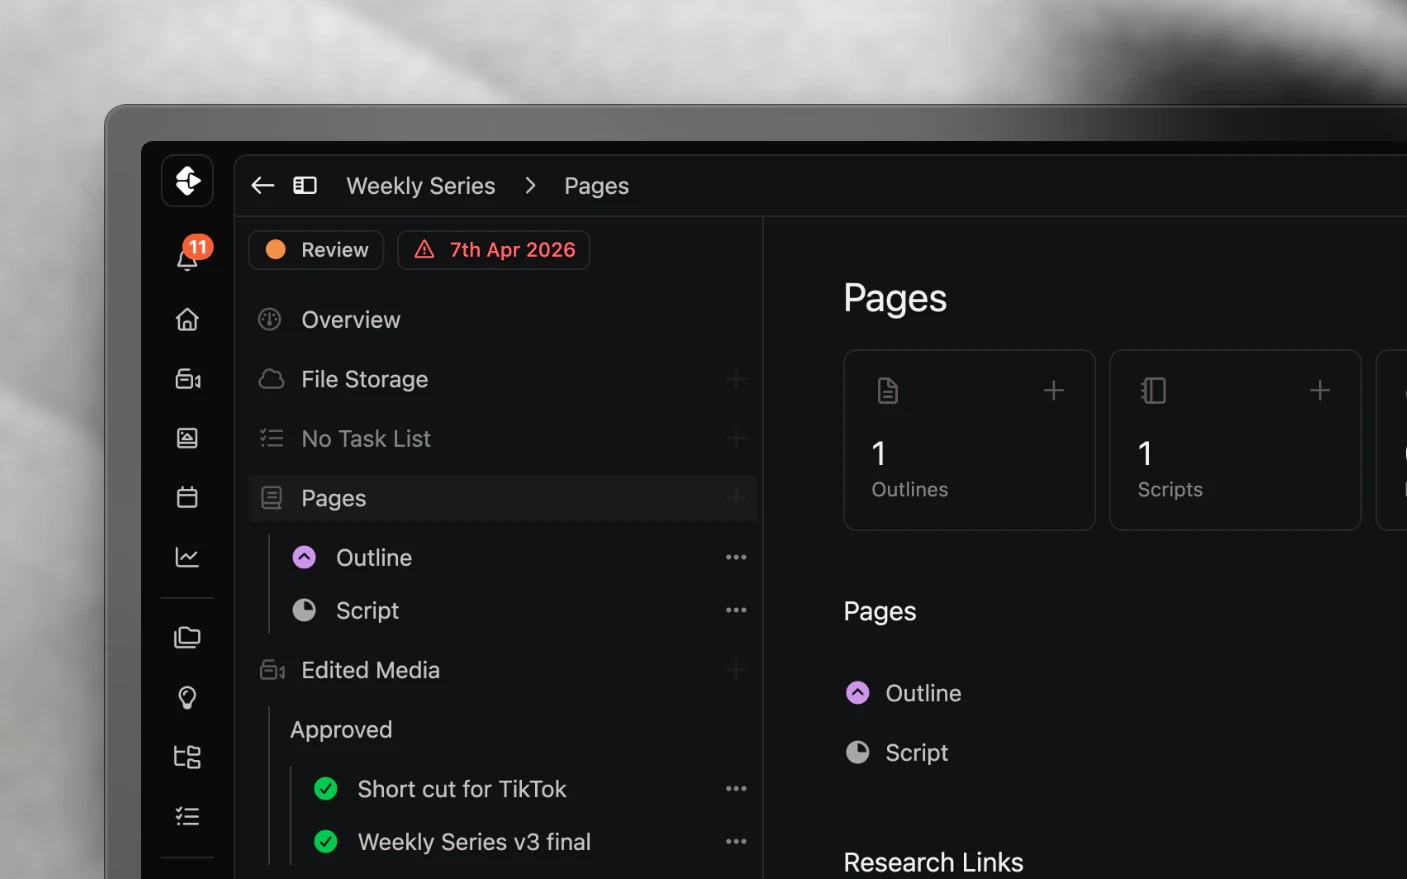Open Script in main Pages list
Image resolution: width=1407 pixels, height=879 pixels.
tap(917, 753)
